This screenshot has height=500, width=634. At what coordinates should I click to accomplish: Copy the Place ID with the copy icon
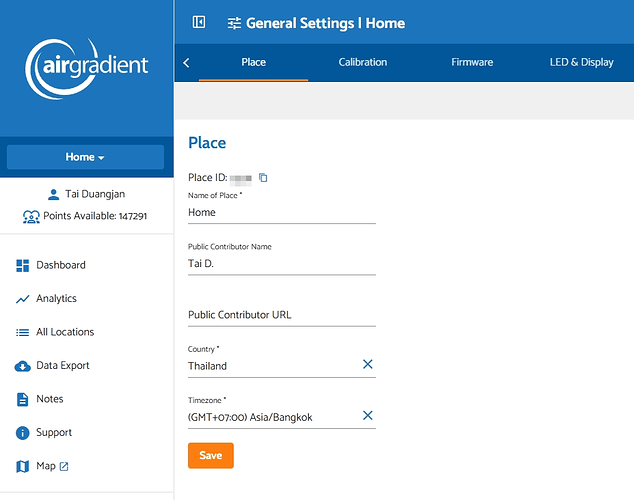click(x=263, y=177)
